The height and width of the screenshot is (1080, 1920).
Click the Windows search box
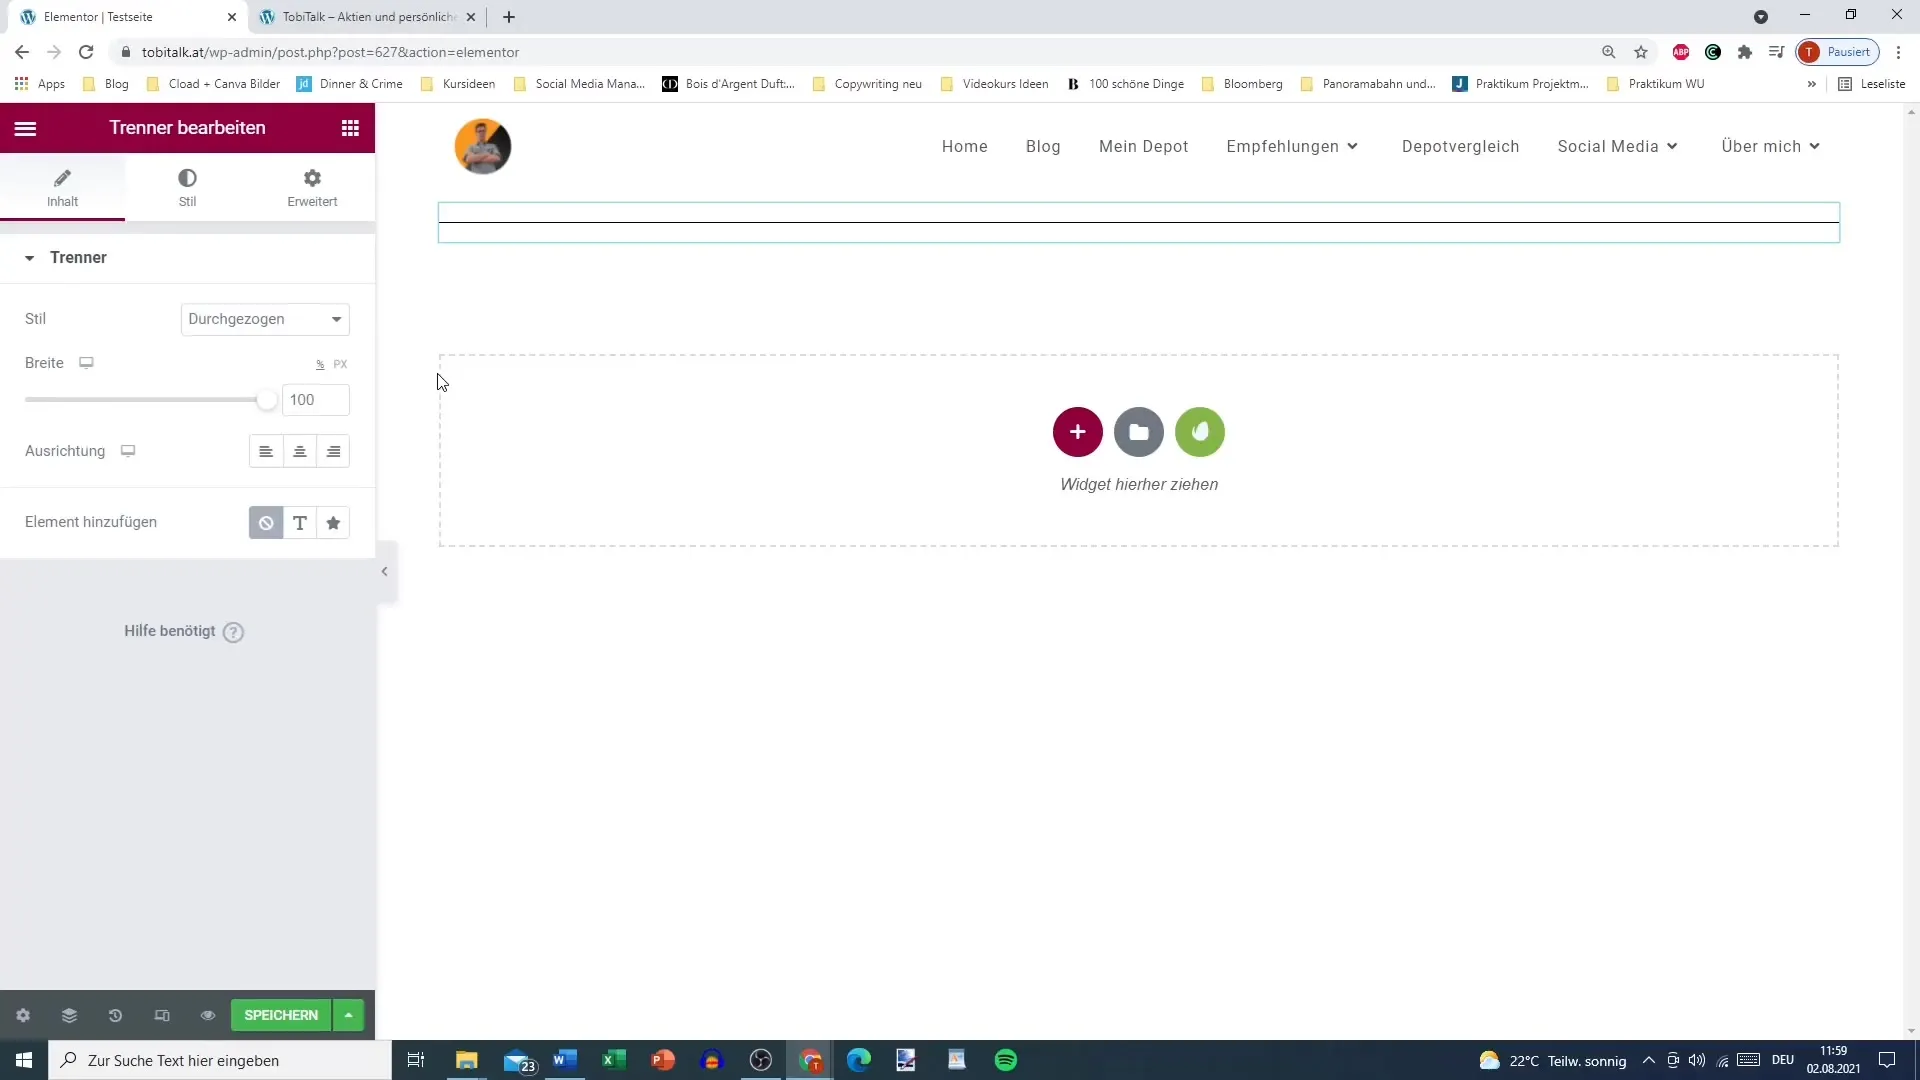(220, 1060)
